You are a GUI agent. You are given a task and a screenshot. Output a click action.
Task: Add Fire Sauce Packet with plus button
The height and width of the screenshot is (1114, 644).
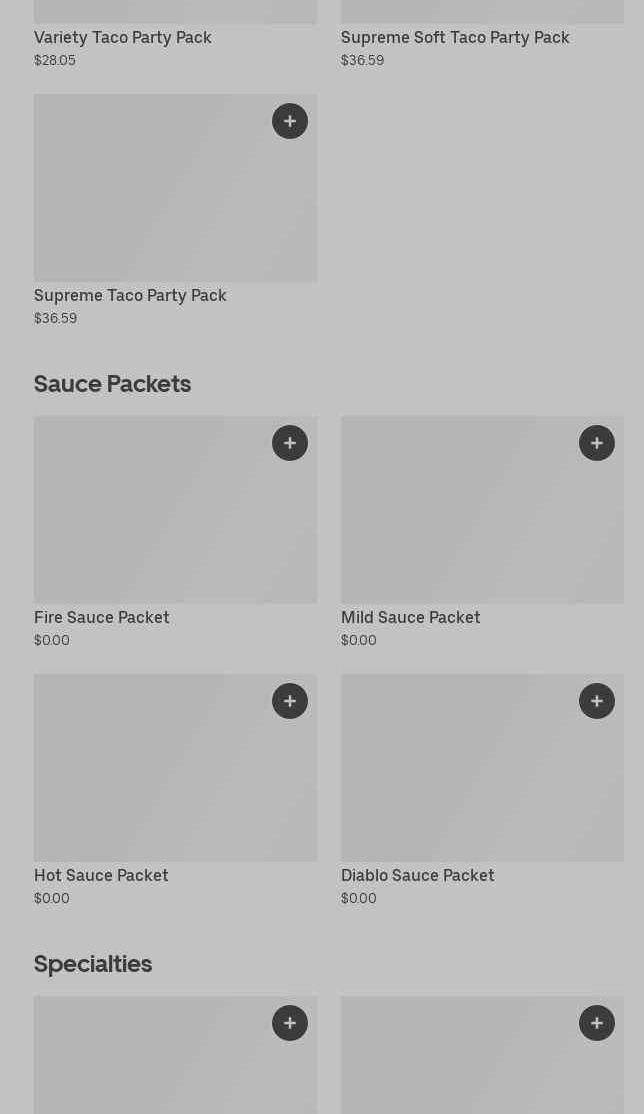(x=290, y=443)
